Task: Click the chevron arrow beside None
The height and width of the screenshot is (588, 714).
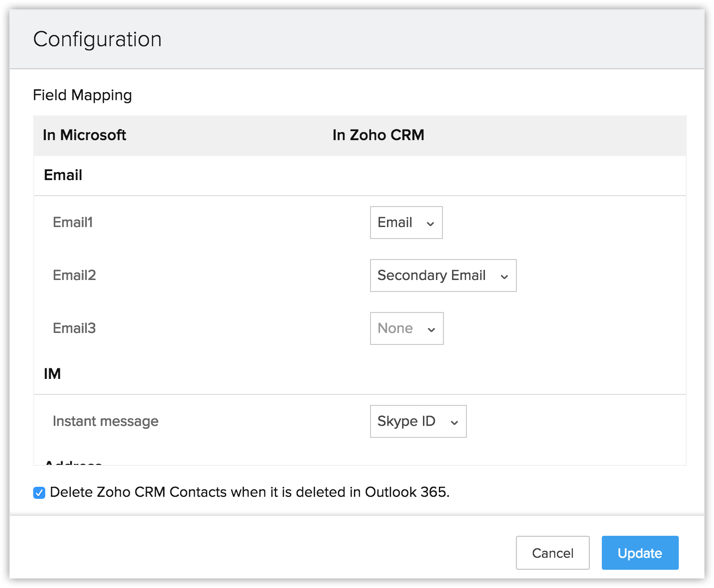Action: (x=432, y=330)
